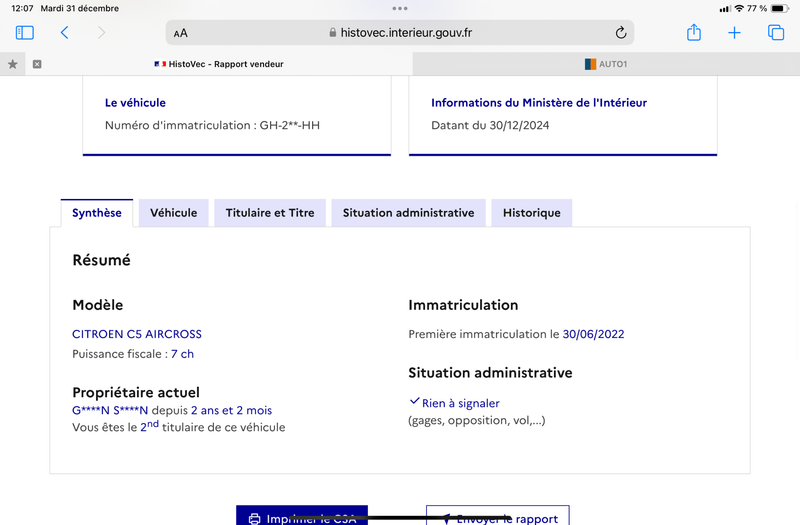
Task: Go back to previous page
Action: 64,33
